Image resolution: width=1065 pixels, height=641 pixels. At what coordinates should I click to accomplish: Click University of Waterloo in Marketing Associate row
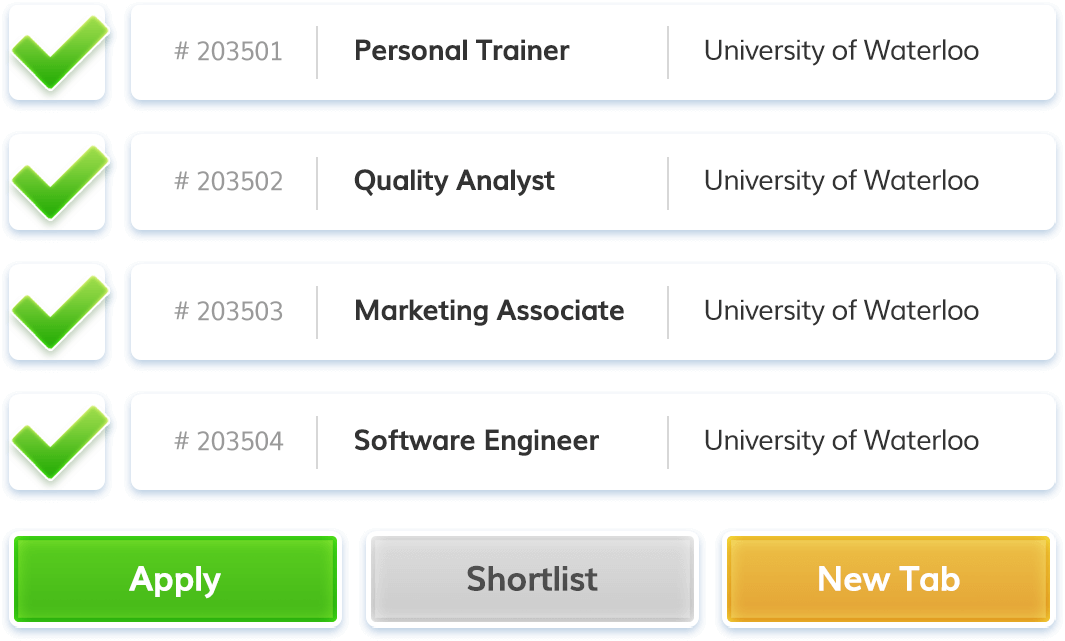[842, 311]
